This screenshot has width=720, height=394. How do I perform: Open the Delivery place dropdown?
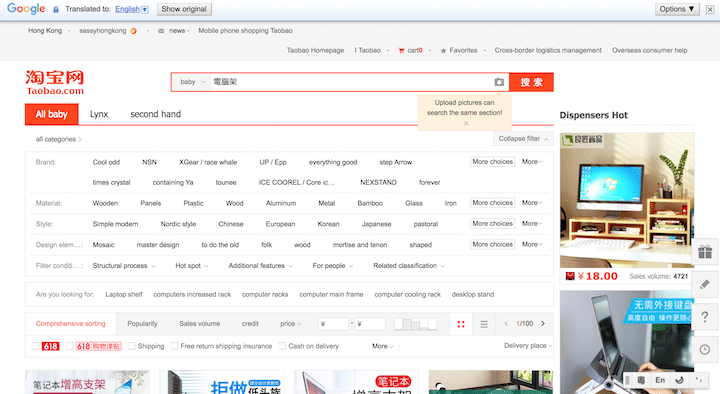click(528, 346)
